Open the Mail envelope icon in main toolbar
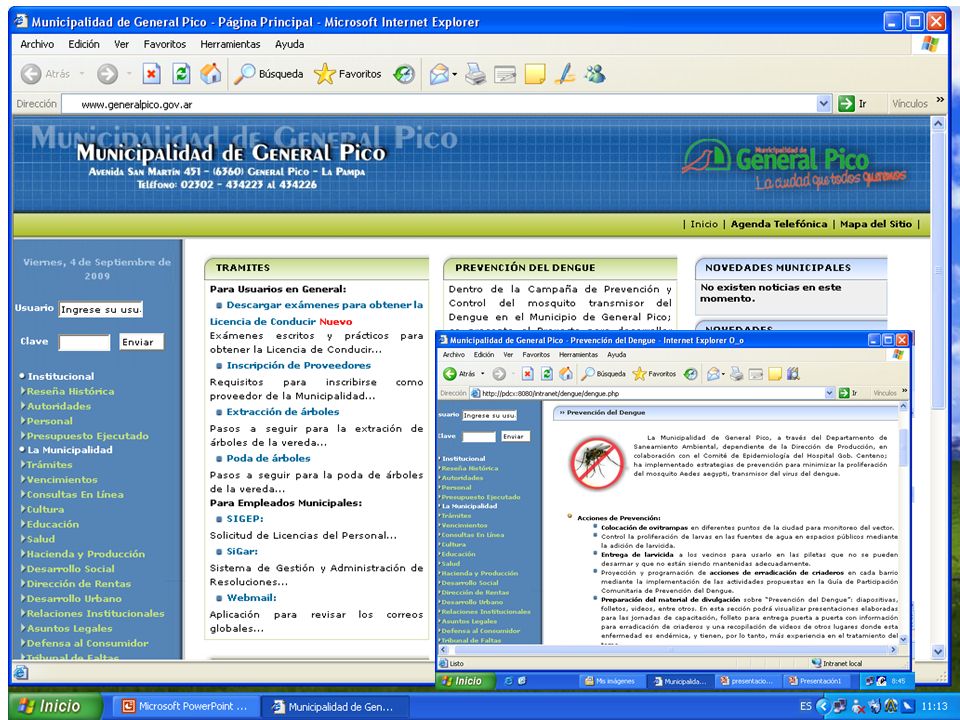The width and height of the screenshot is (960, 720). click(439, 74)
